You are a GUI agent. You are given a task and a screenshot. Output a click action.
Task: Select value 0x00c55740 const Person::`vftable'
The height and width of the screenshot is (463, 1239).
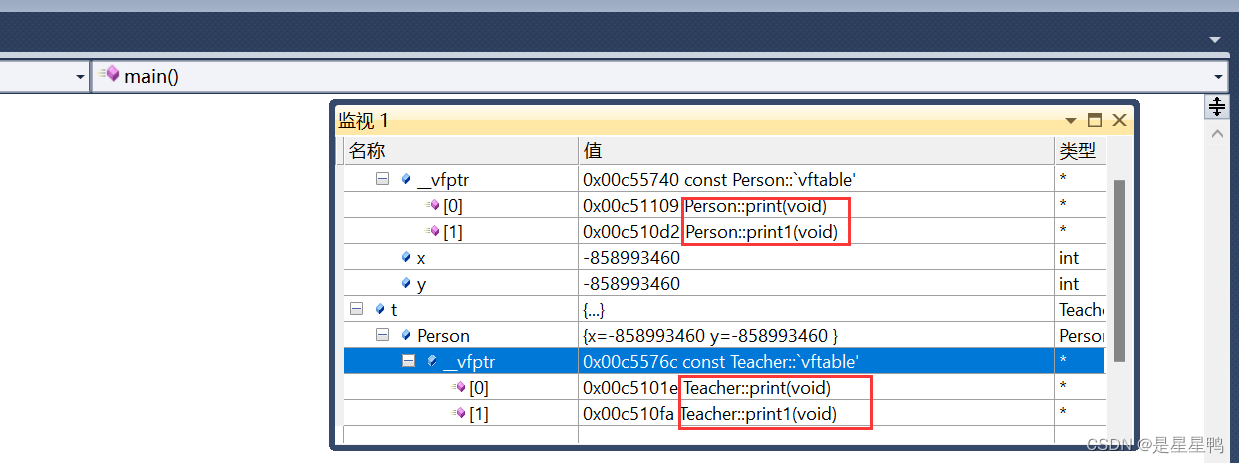pyautogui.click(x=720, y=180)
